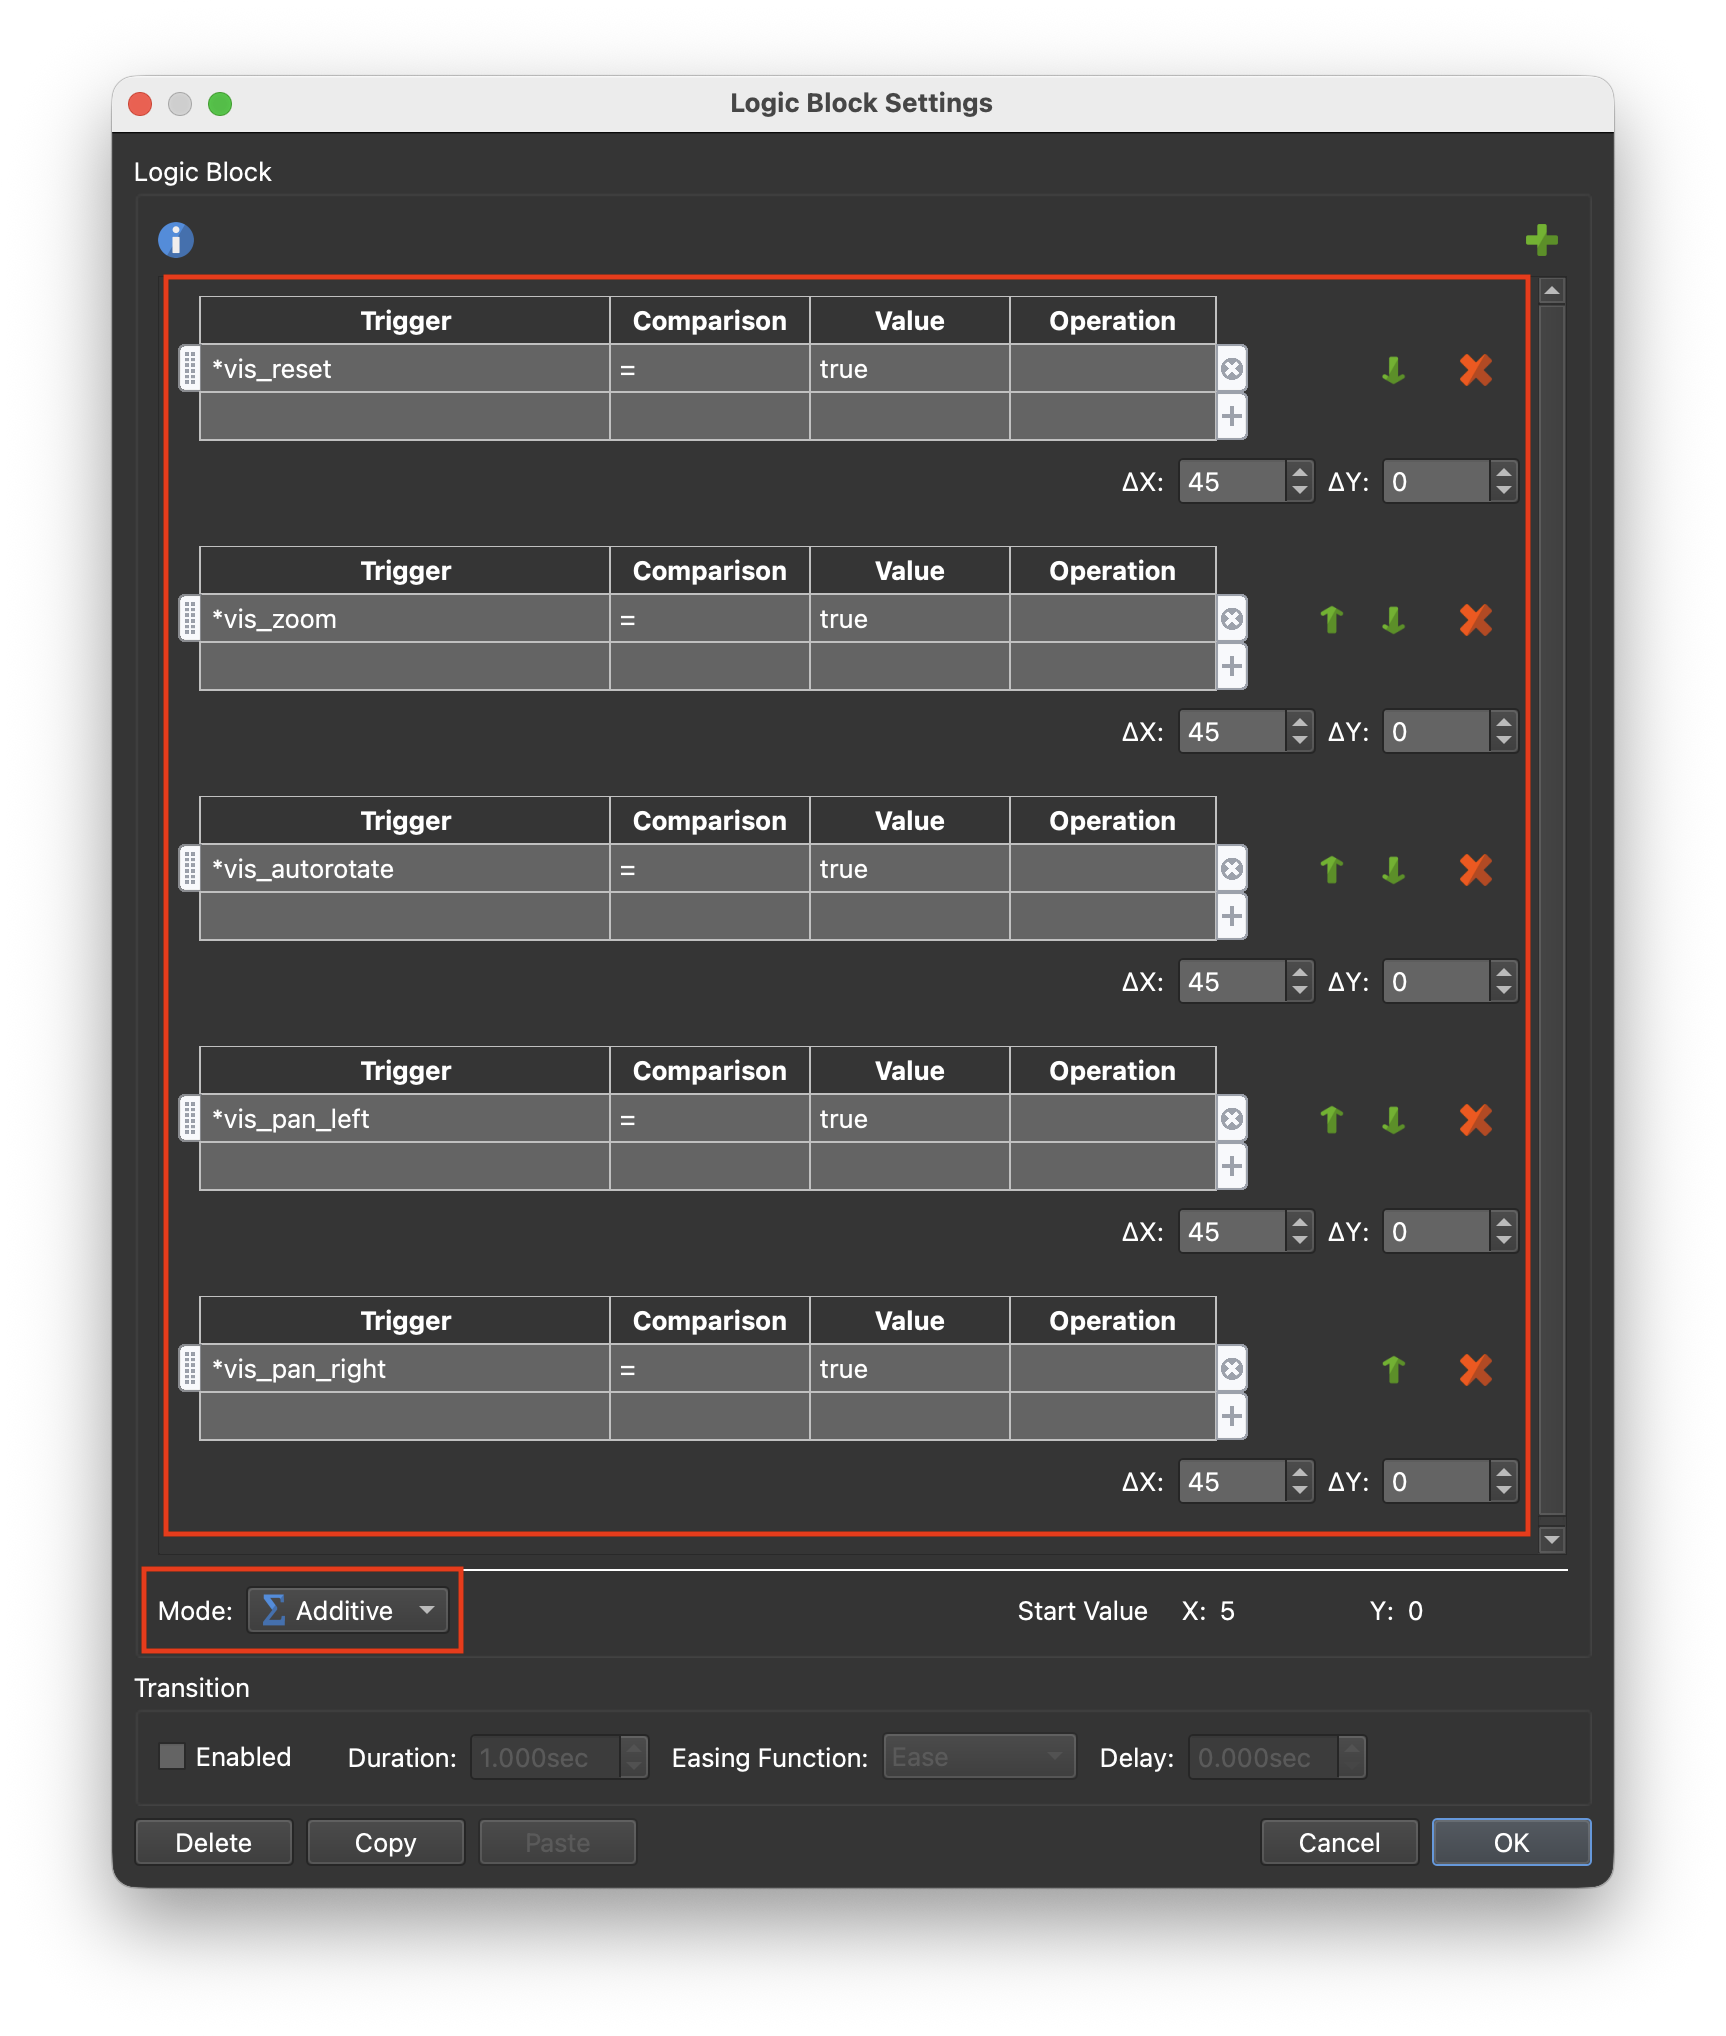
Task: Remove the *vis_zoom trigger row
Action: (x=1232, y=619)
